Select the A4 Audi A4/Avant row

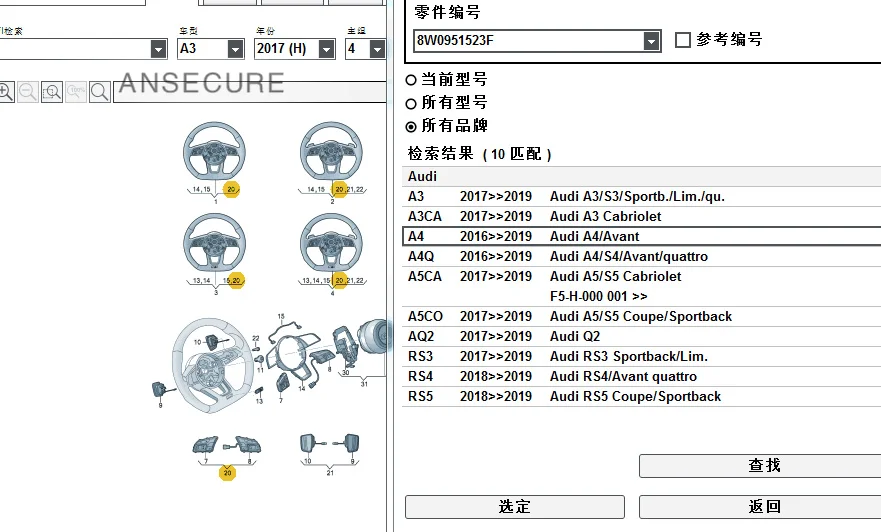(x=642, y=237)
